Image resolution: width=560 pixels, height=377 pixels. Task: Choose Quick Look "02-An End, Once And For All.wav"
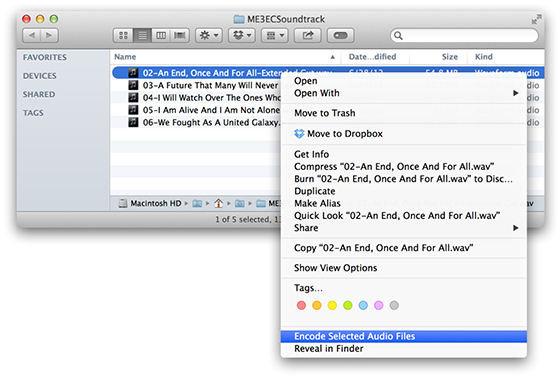(404, 216)
